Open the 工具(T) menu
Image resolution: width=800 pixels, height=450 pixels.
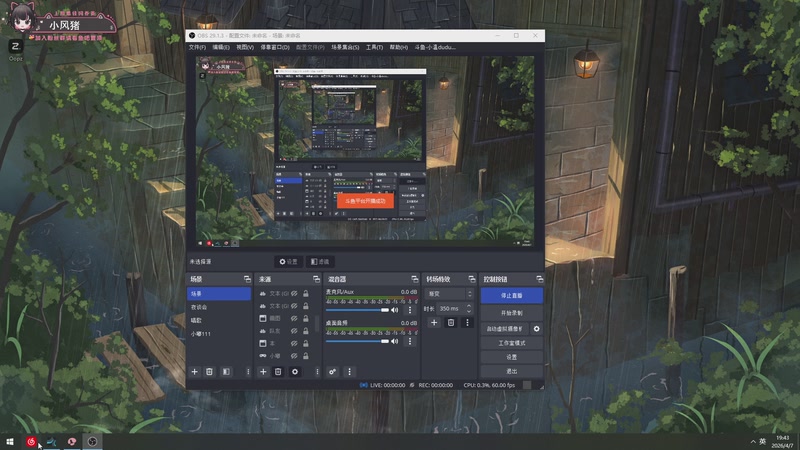[x=374, y=47]
